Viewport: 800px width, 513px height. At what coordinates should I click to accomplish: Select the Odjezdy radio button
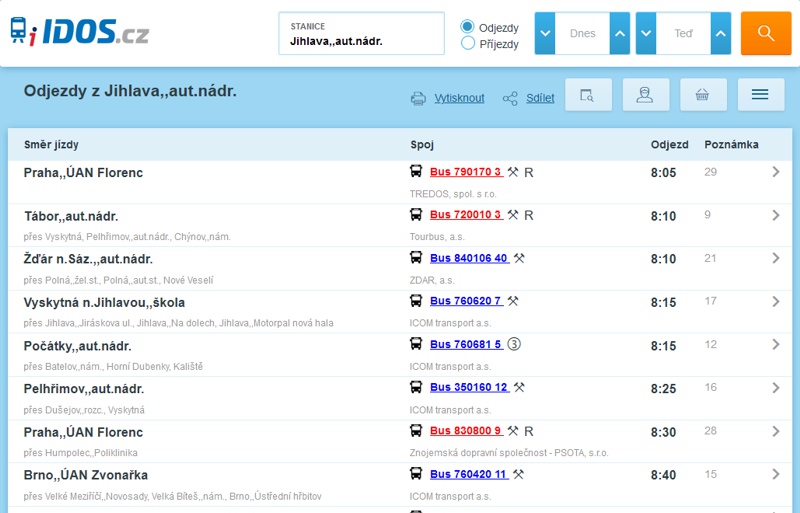(467, 26)
